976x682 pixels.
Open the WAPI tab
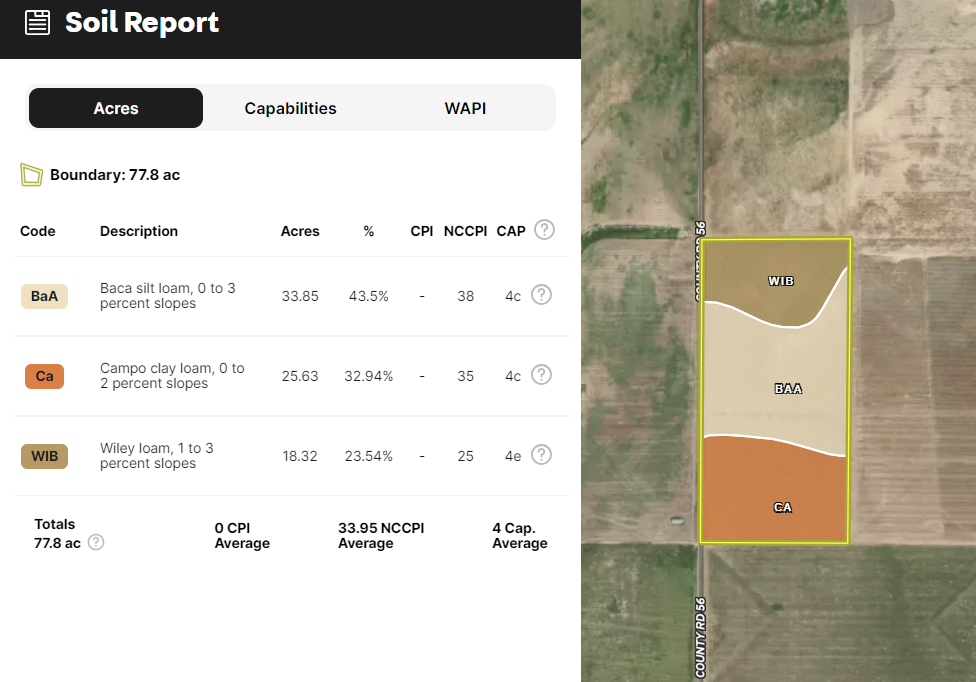(465, 108)
